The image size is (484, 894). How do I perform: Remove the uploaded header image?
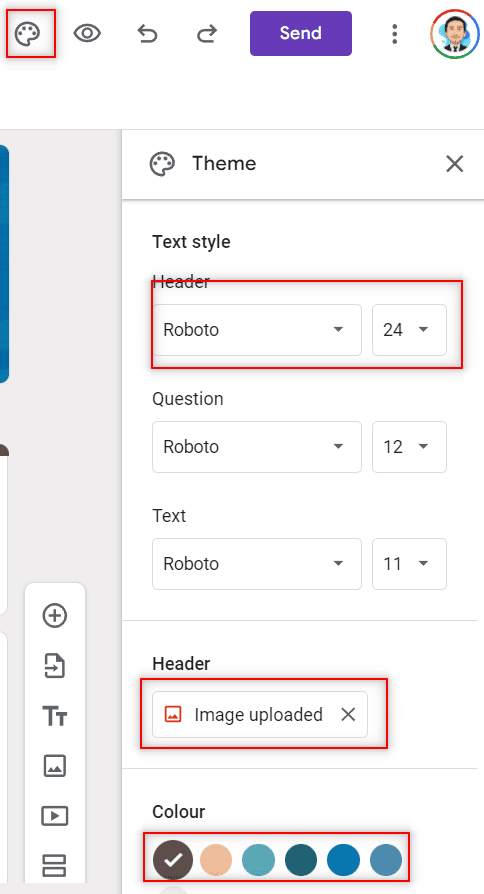point(348,714)
